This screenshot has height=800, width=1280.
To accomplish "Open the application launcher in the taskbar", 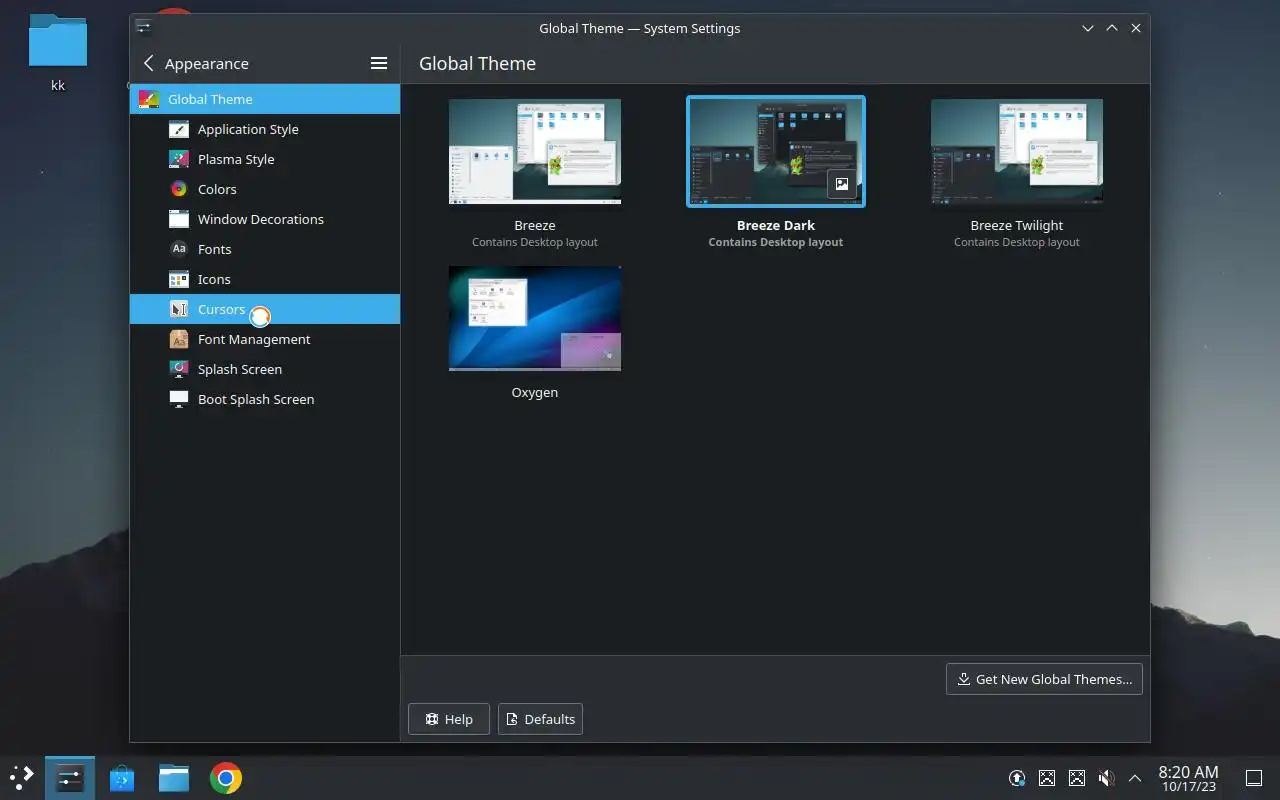I will click(x=21, y=778).
